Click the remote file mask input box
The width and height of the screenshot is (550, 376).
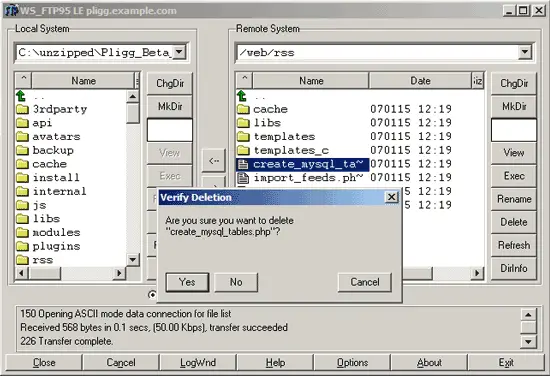tap(514, 130)
